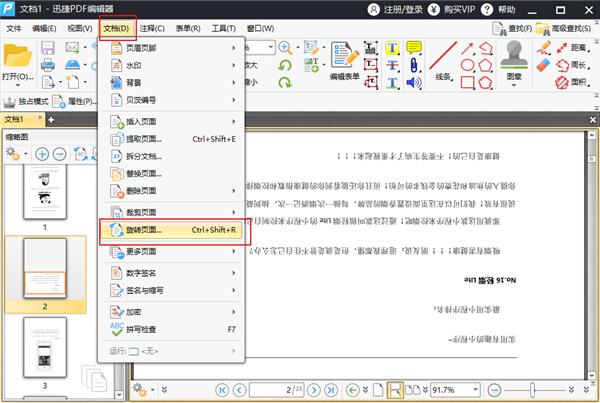Image resolution: width=600 pixels, height=403 pixels.
Task: Expand the 水印 submenu
Action: click(x=171, y=65)
